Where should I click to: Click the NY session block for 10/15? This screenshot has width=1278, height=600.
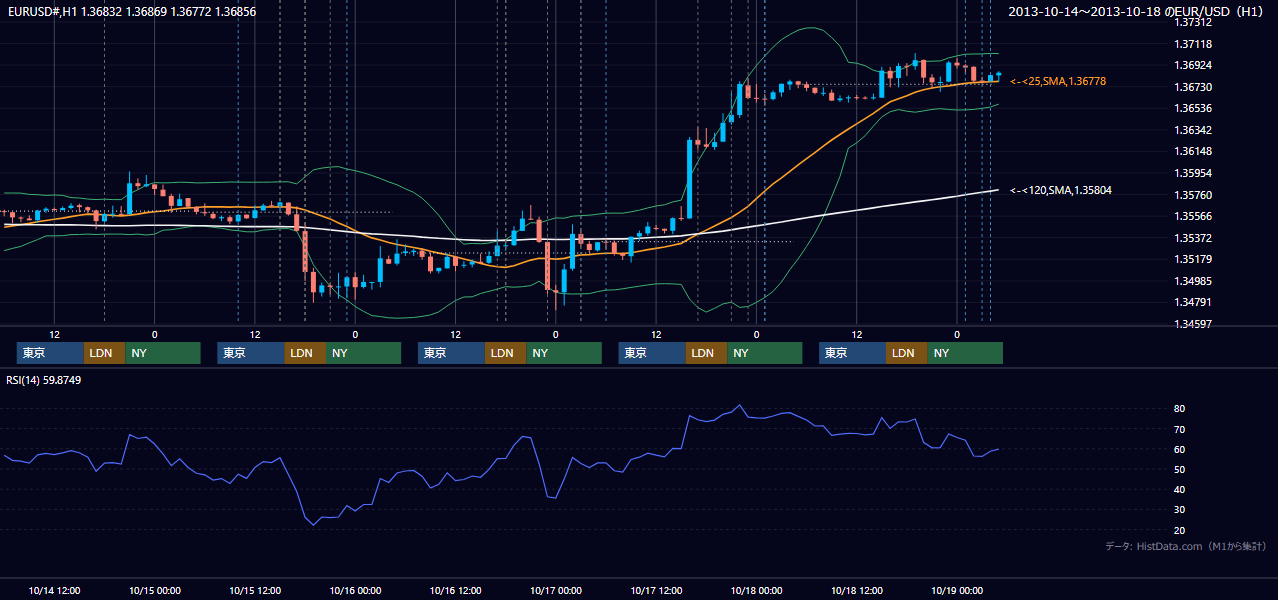point(363,353)
